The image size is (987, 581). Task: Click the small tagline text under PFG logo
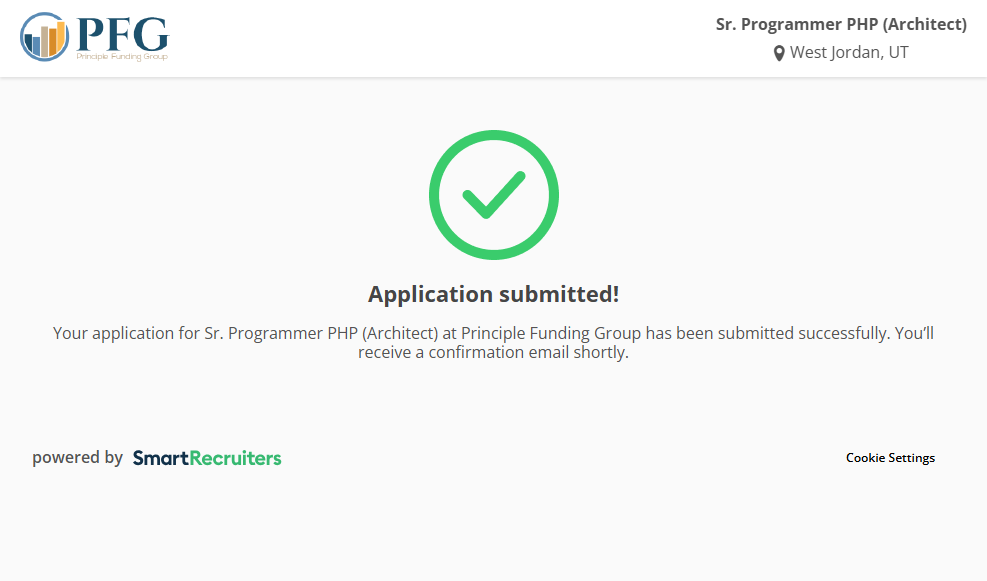[x=122, y=58]
